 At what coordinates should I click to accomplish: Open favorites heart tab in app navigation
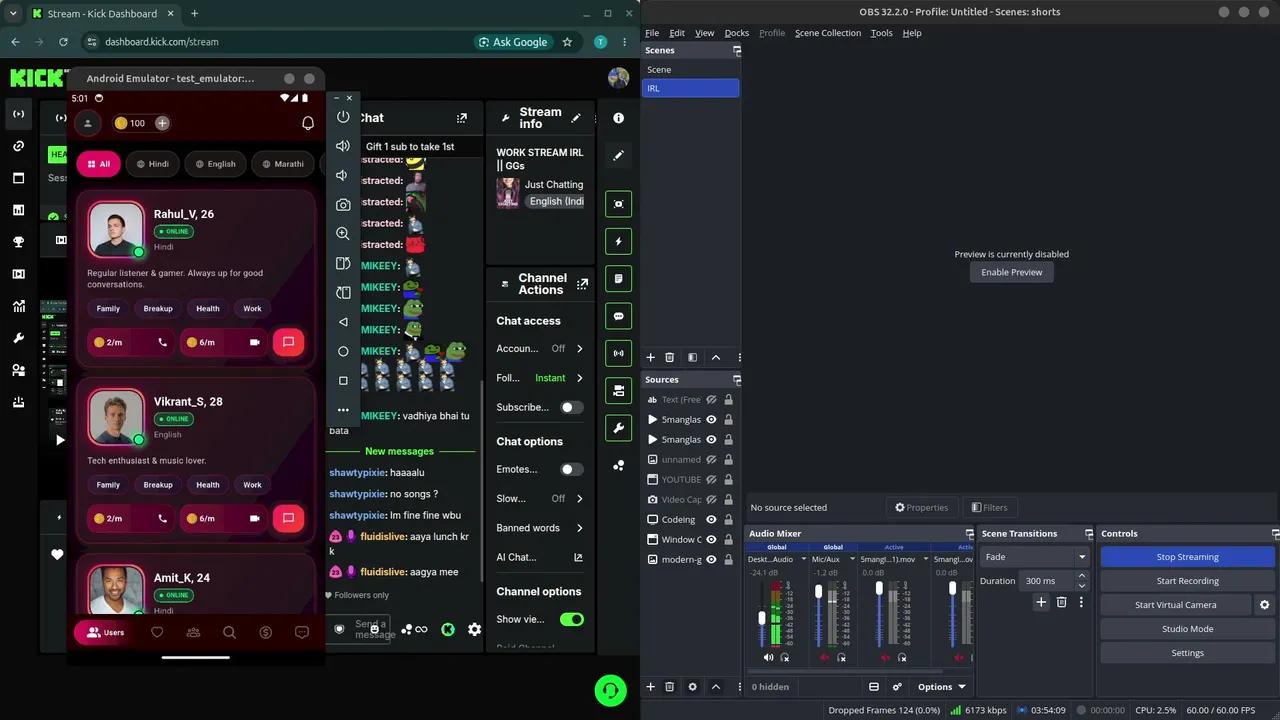click(x=157, y=632)
